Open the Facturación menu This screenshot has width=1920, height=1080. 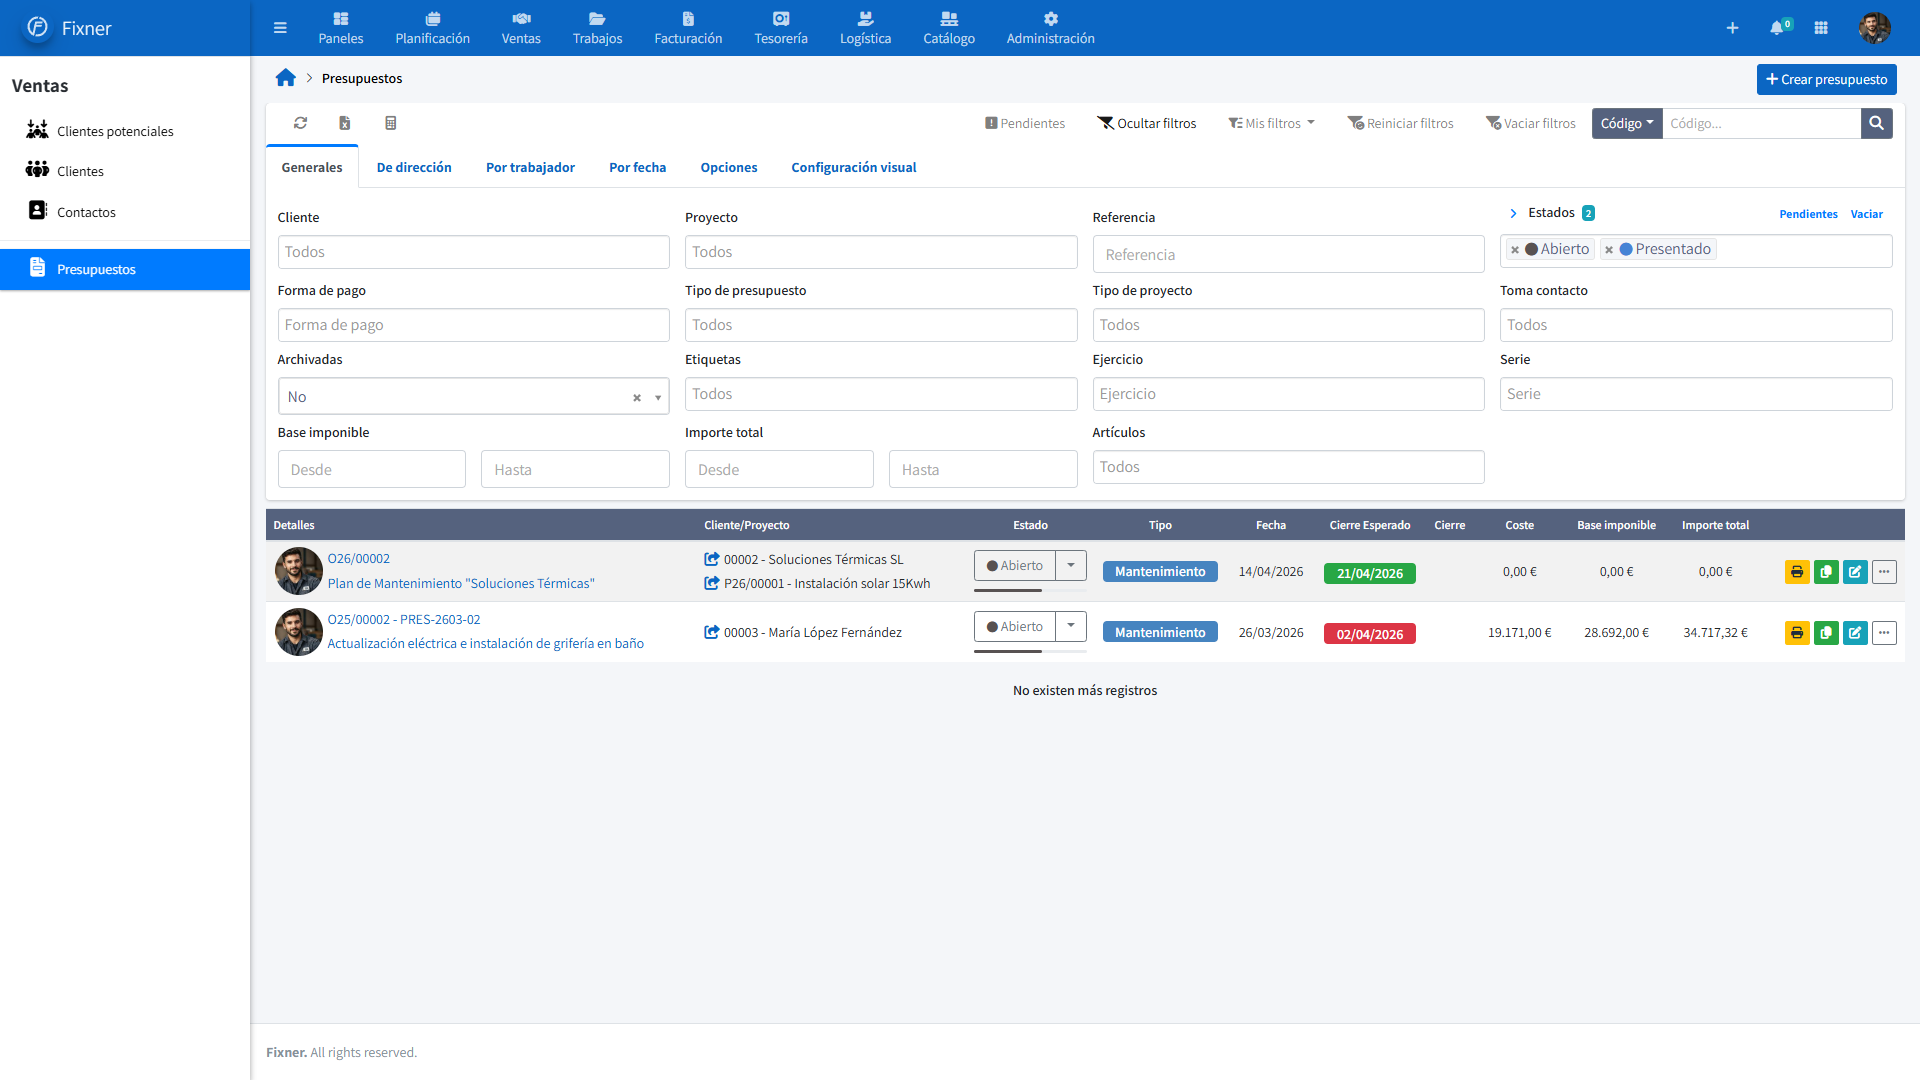pyautogui.click(x=688, y=28)
